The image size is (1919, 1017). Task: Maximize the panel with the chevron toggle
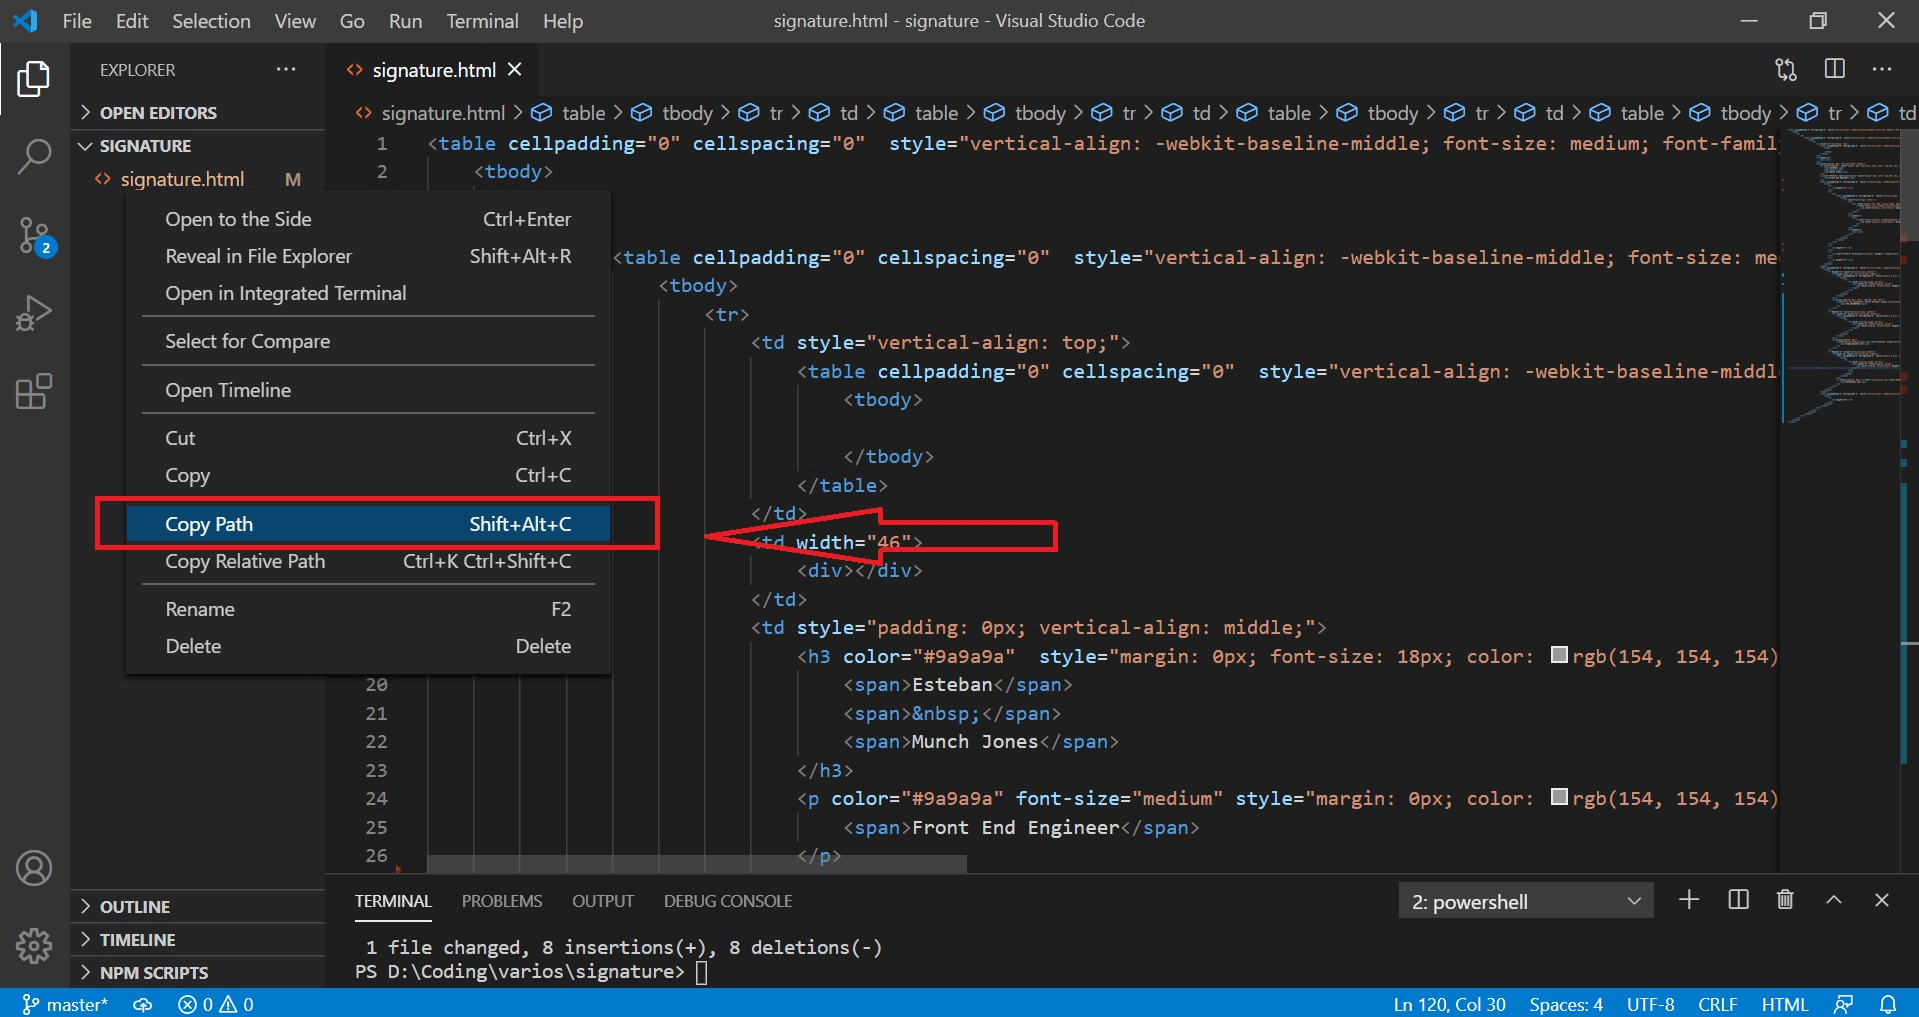pyautogui.click(x=1834, y=899)
